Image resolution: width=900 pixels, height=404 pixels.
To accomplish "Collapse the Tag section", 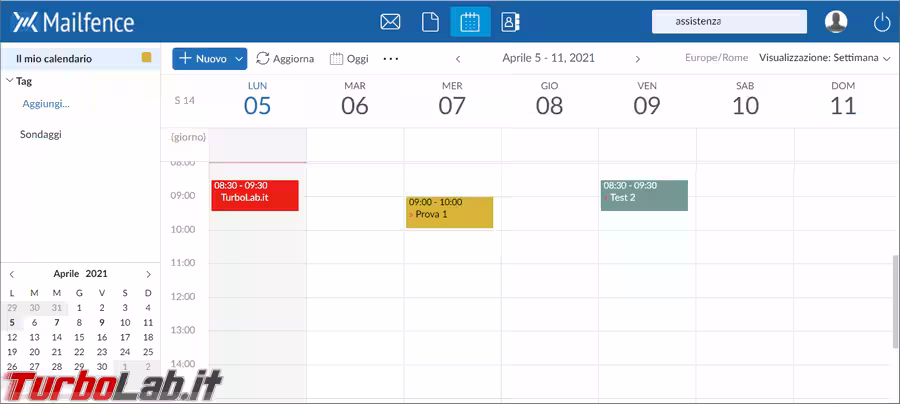I will coord(9,81).
